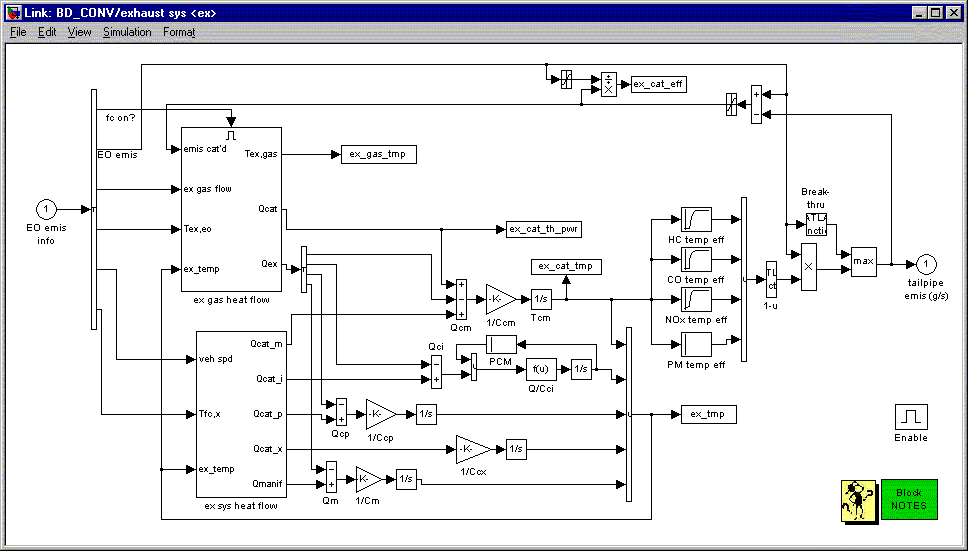
Task: Click the yellow monkey help icon
Action: tap(857, 499)
